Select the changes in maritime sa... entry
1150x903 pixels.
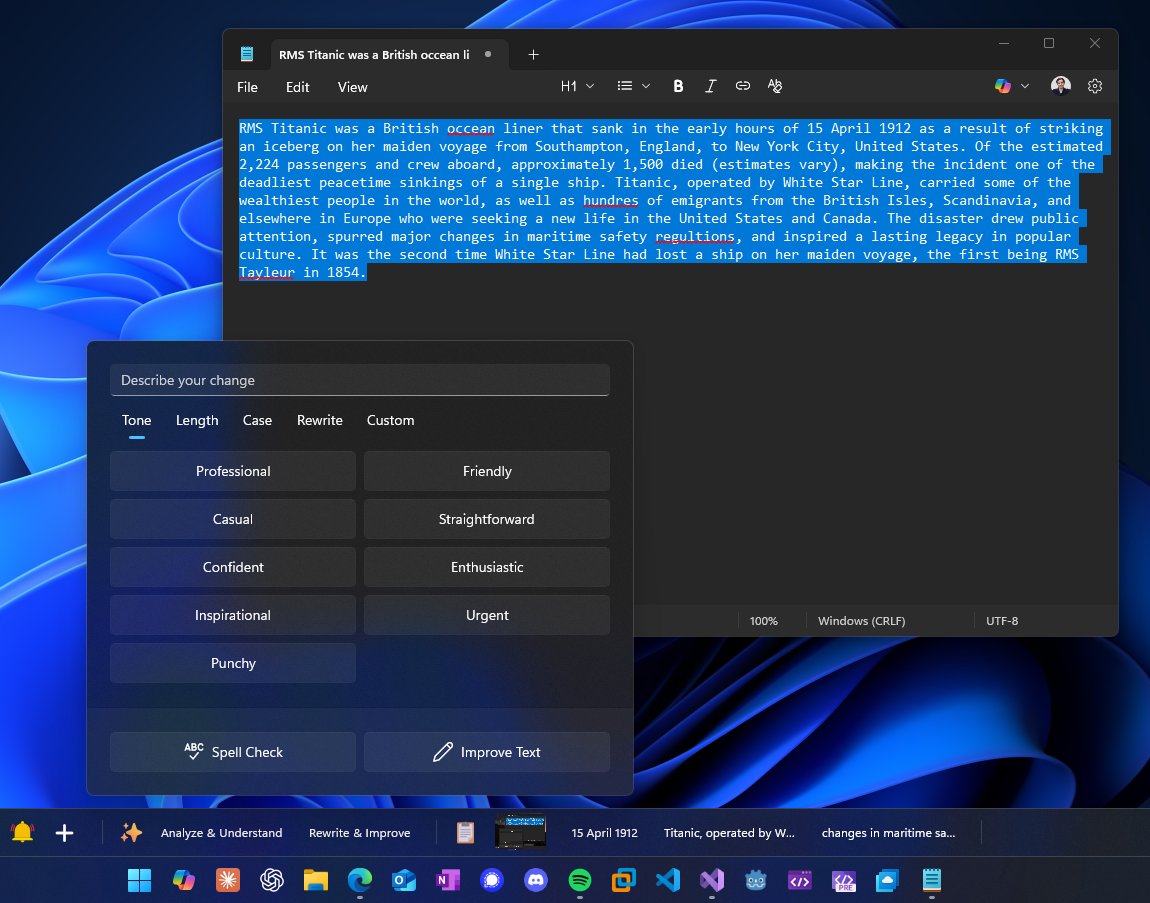888,833
